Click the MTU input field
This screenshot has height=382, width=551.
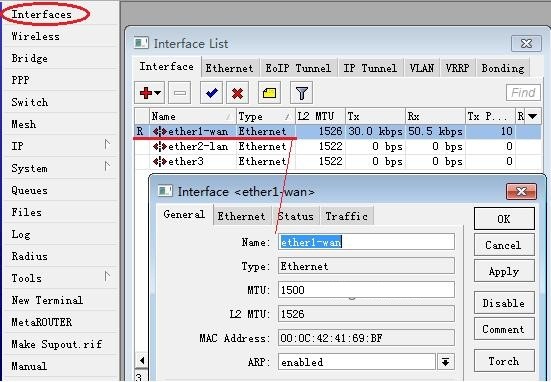(366, 290)
